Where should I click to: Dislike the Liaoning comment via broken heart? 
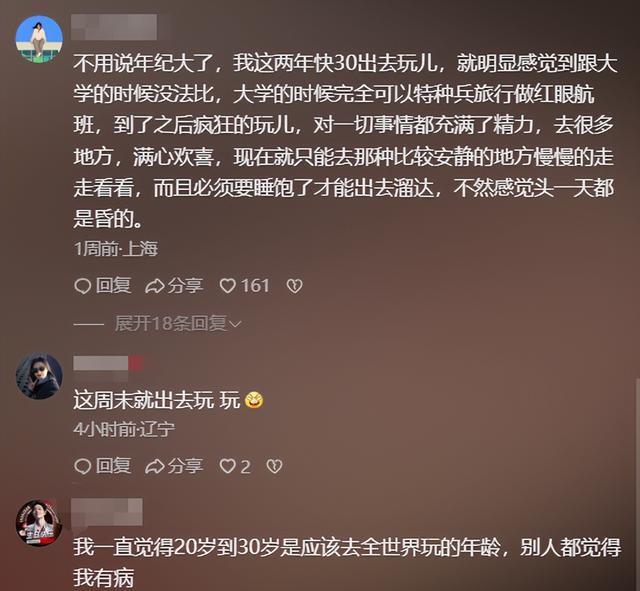click(x=274, y=466)
